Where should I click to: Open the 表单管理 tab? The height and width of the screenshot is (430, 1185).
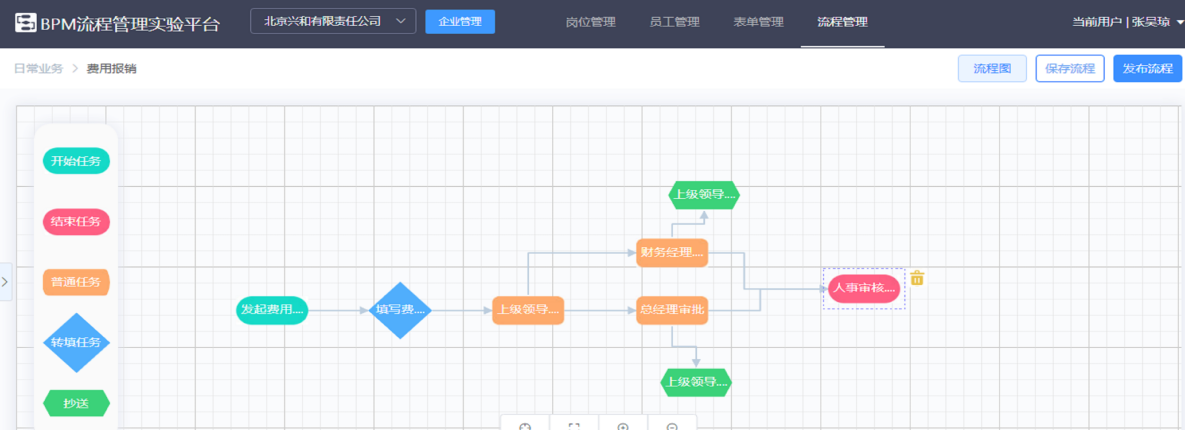(x=758, y=22)
